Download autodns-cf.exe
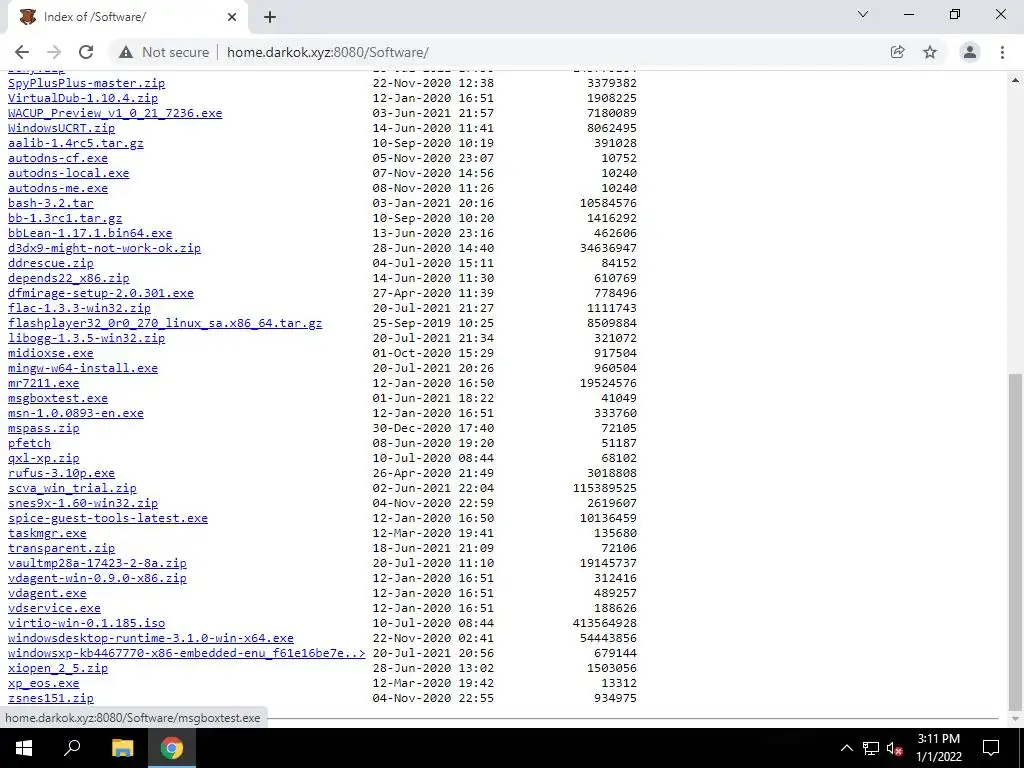This screenshot has width=1024, height=768. 57,158
